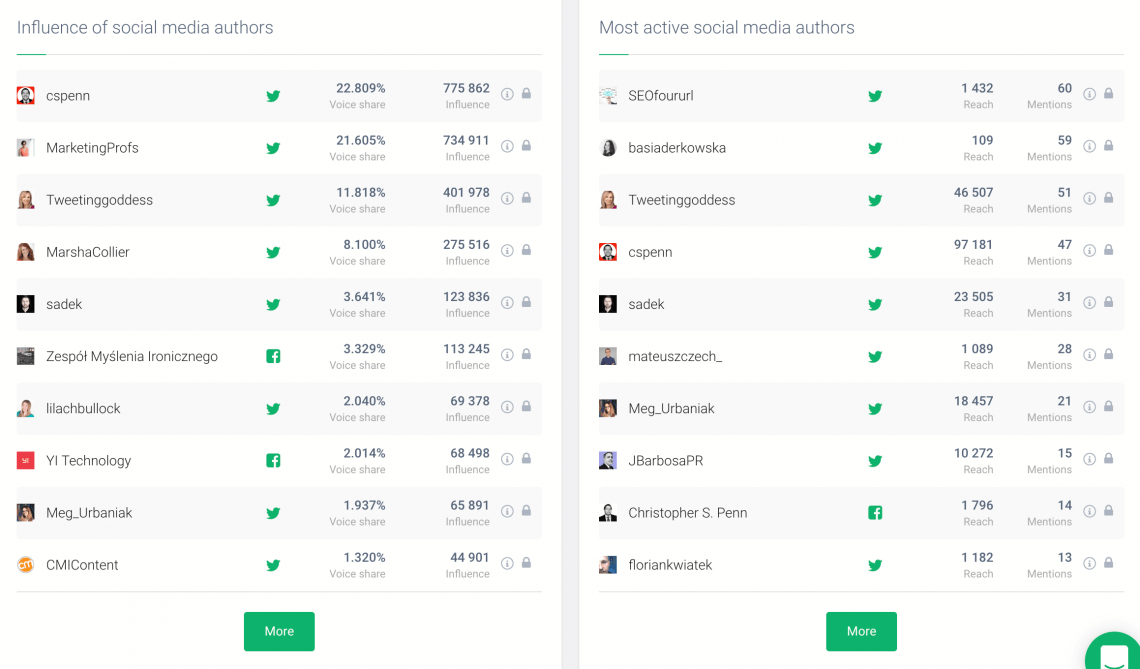1140x669 pixels.
Task: Click the lock icon in basiaderkowska row
Action: pyautogui.click(x=1109, y=145)
